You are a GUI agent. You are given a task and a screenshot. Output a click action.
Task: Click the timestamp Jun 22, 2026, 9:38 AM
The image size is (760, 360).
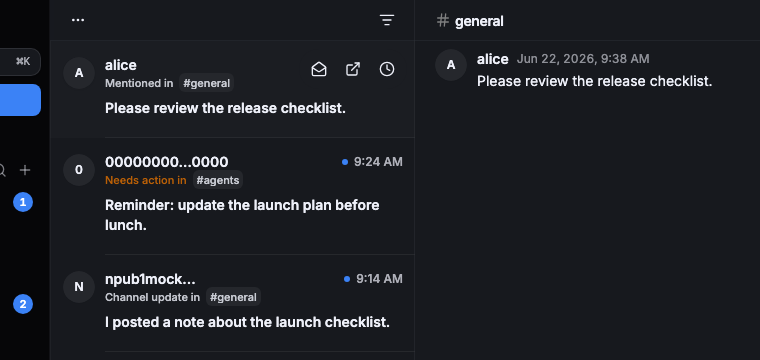pos(583,59)
